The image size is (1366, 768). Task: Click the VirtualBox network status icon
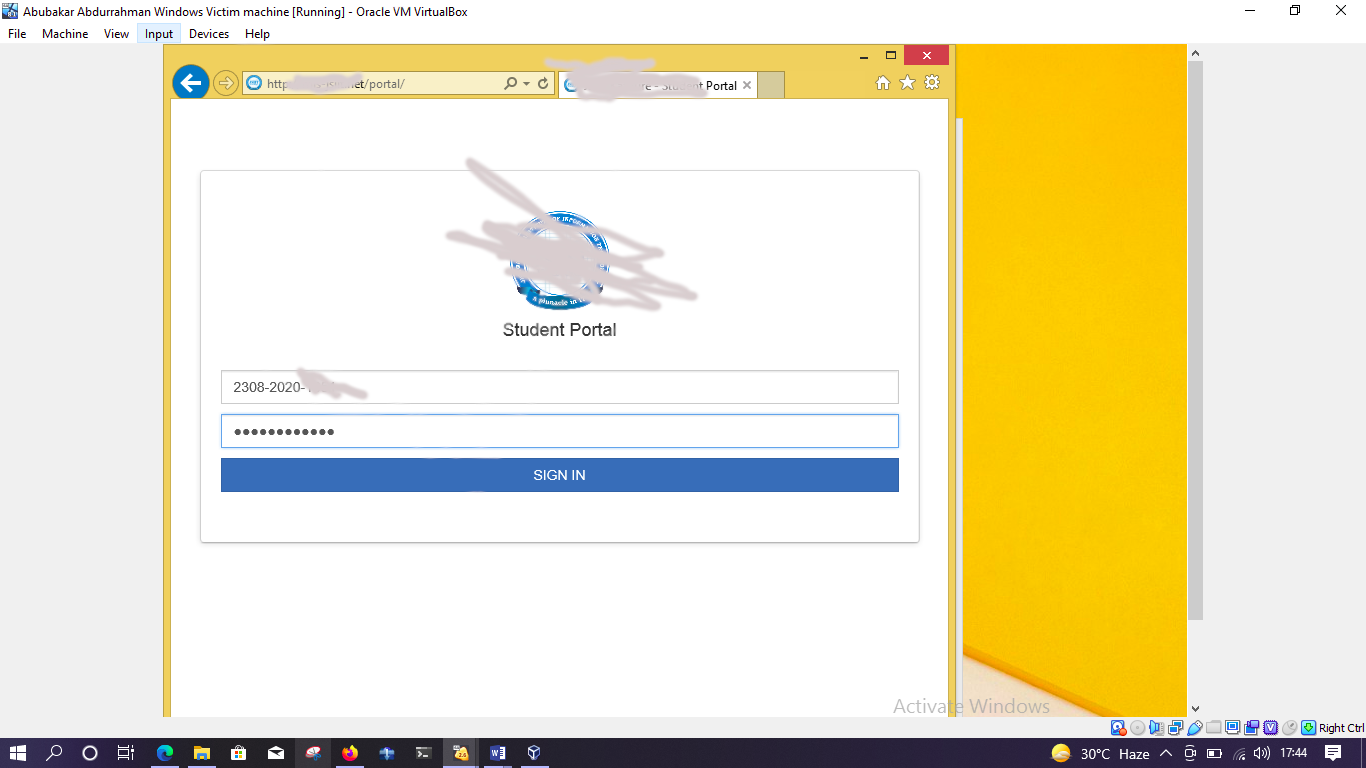click(x=1172, y=728)
